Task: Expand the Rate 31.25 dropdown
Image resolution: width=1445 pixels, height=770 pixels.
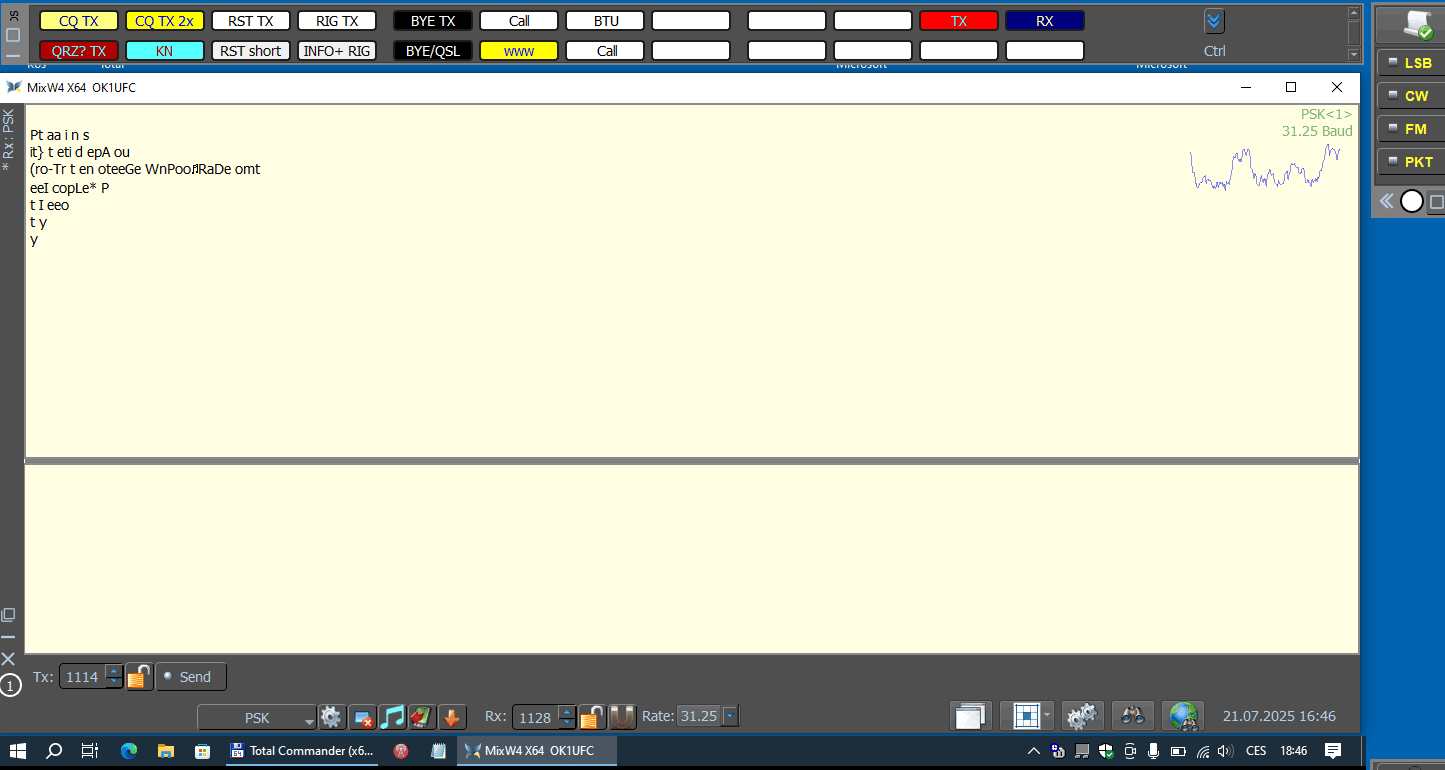Action: coord(730,716)
